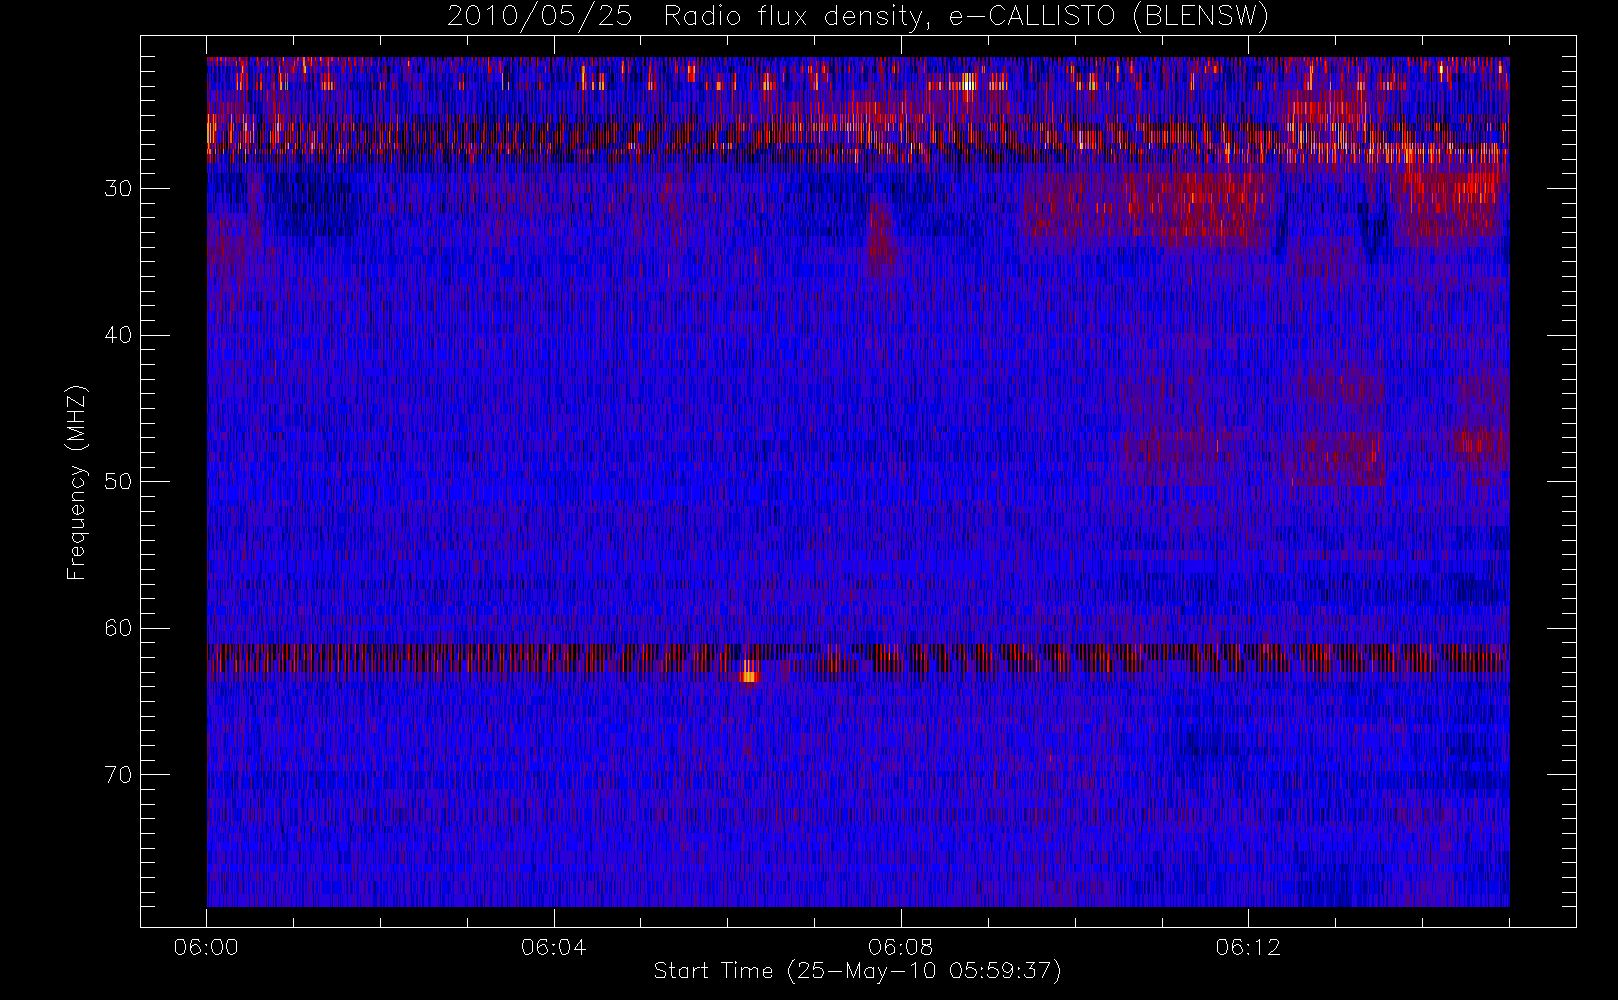This screenshot has height=1000, width=1618.
Task: Click the 60 frequency tick label
Action: tap(118, 628)
